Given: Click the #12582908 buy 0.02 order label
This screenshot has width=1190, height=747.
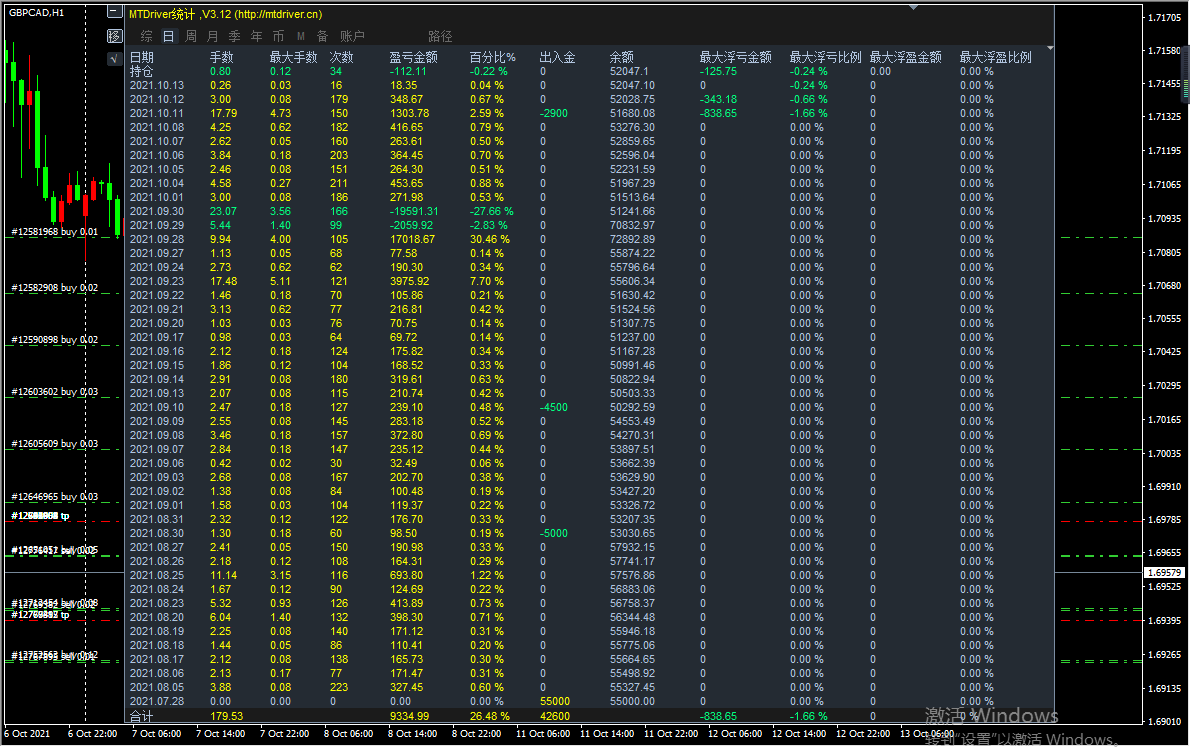Looking at the screenshot, I should click(55, 288).
